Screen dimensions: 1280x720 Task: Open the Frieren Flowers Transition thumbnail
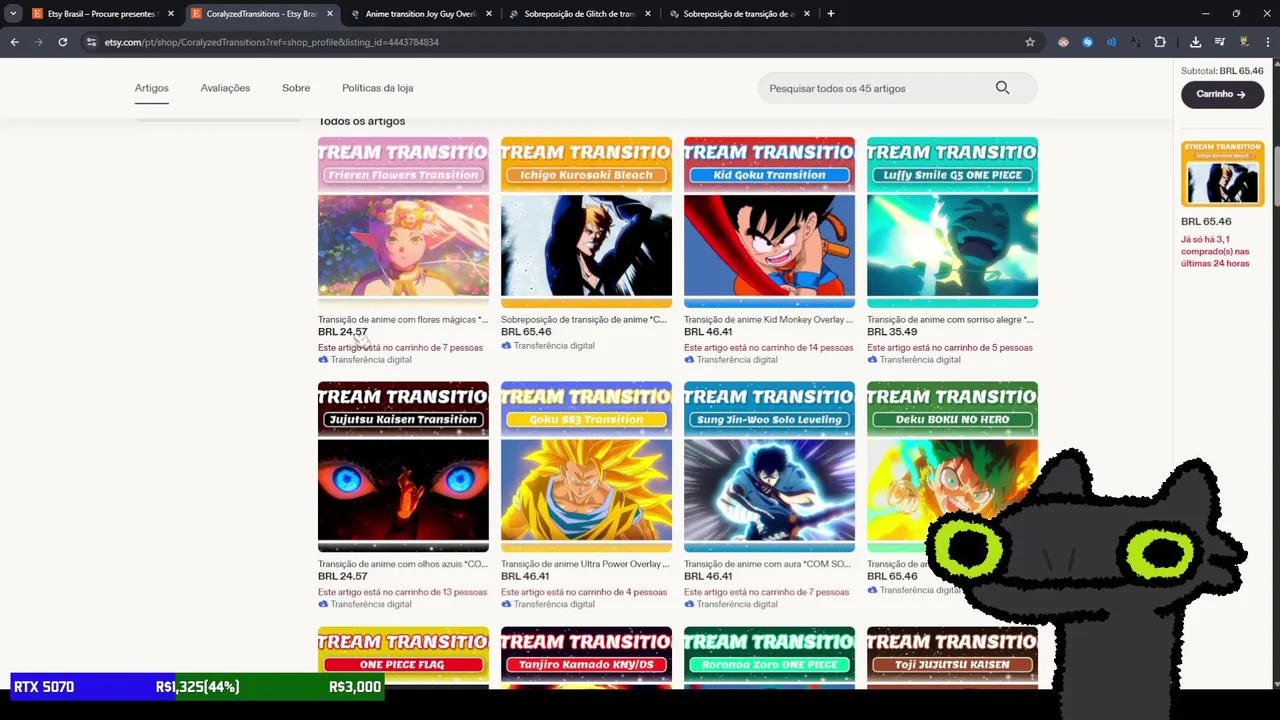click(x=403, y=222)
